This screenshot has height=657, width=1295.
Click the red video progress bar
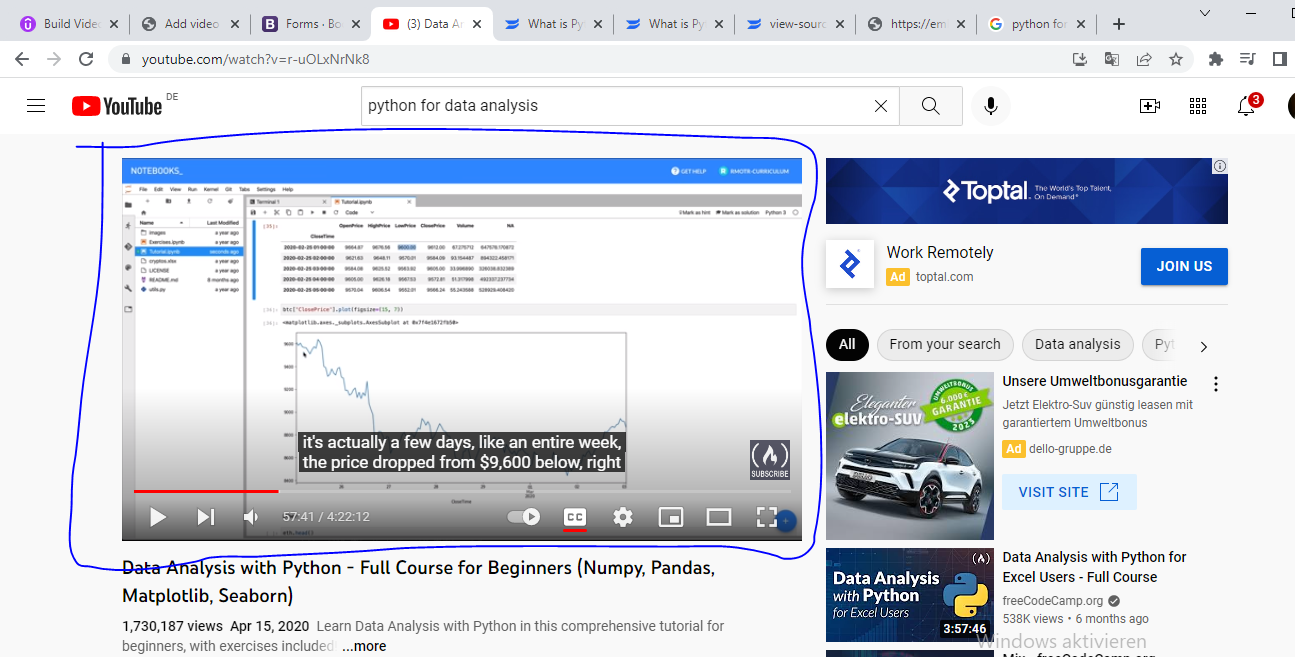click(x=205, y=491)
